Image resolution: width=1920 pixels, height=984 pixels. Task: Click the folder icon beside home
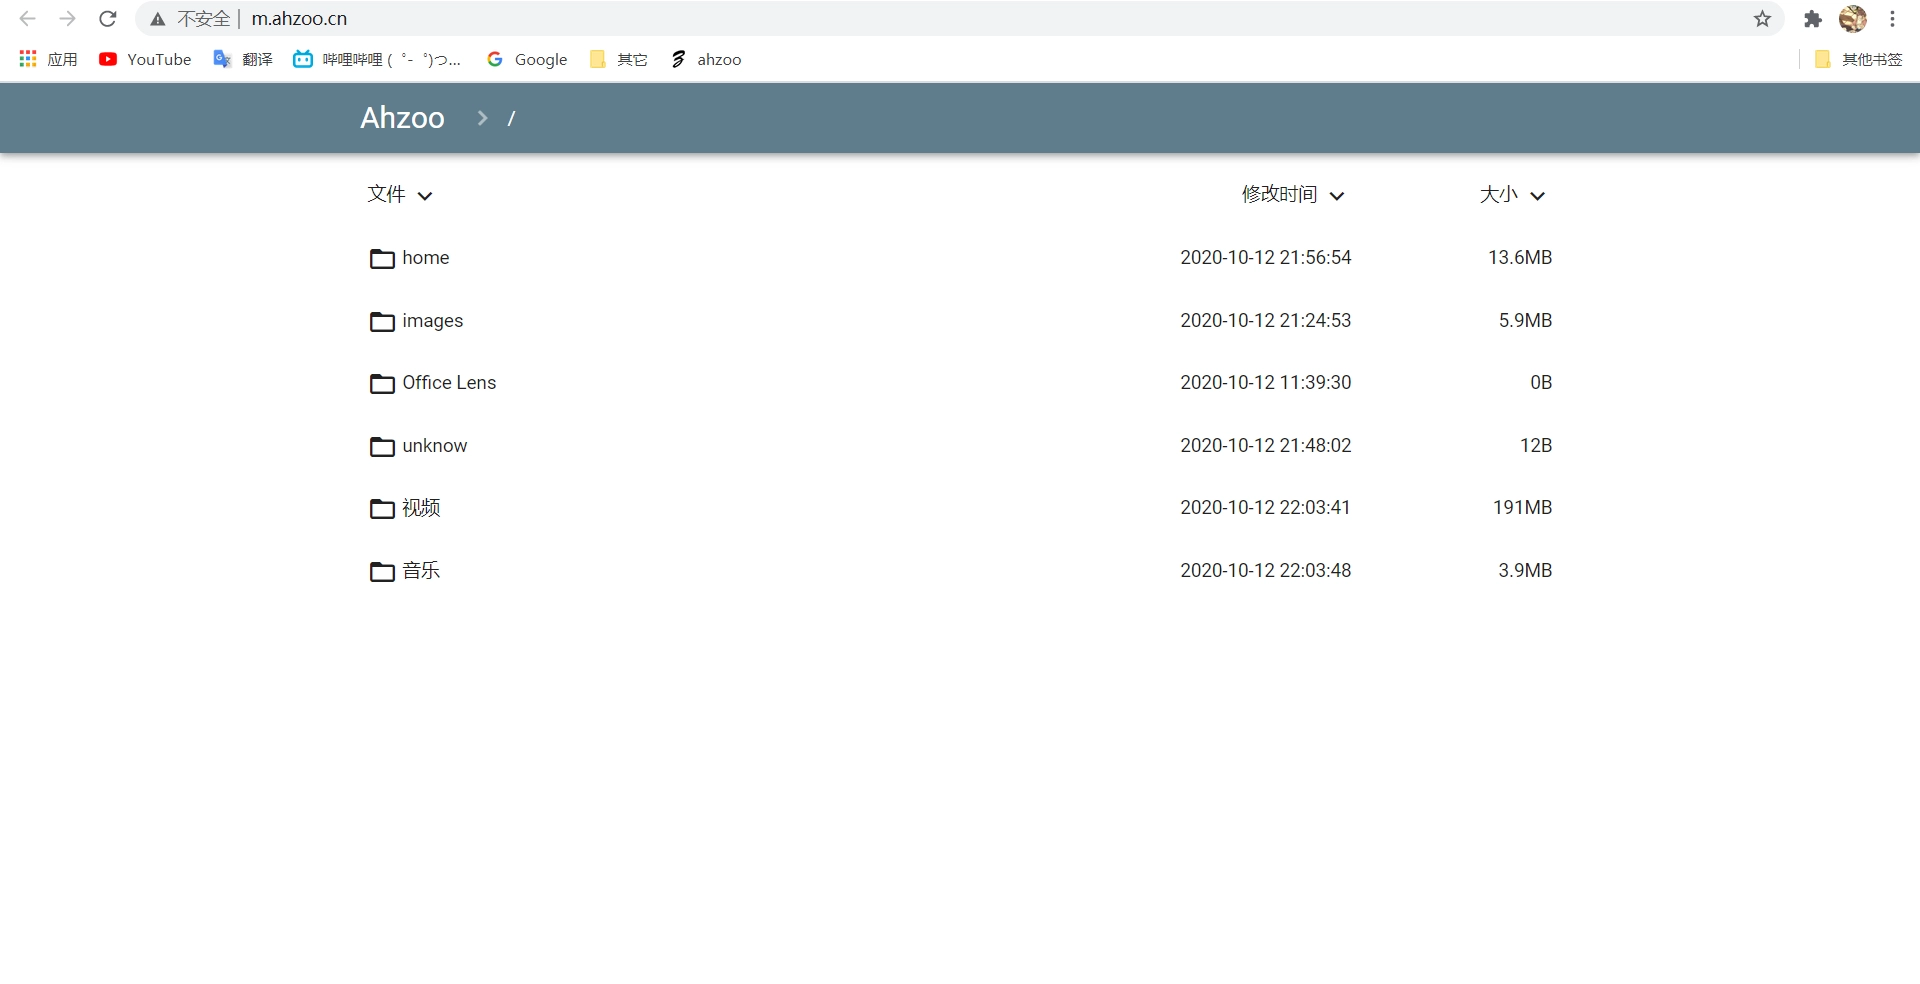382,259
